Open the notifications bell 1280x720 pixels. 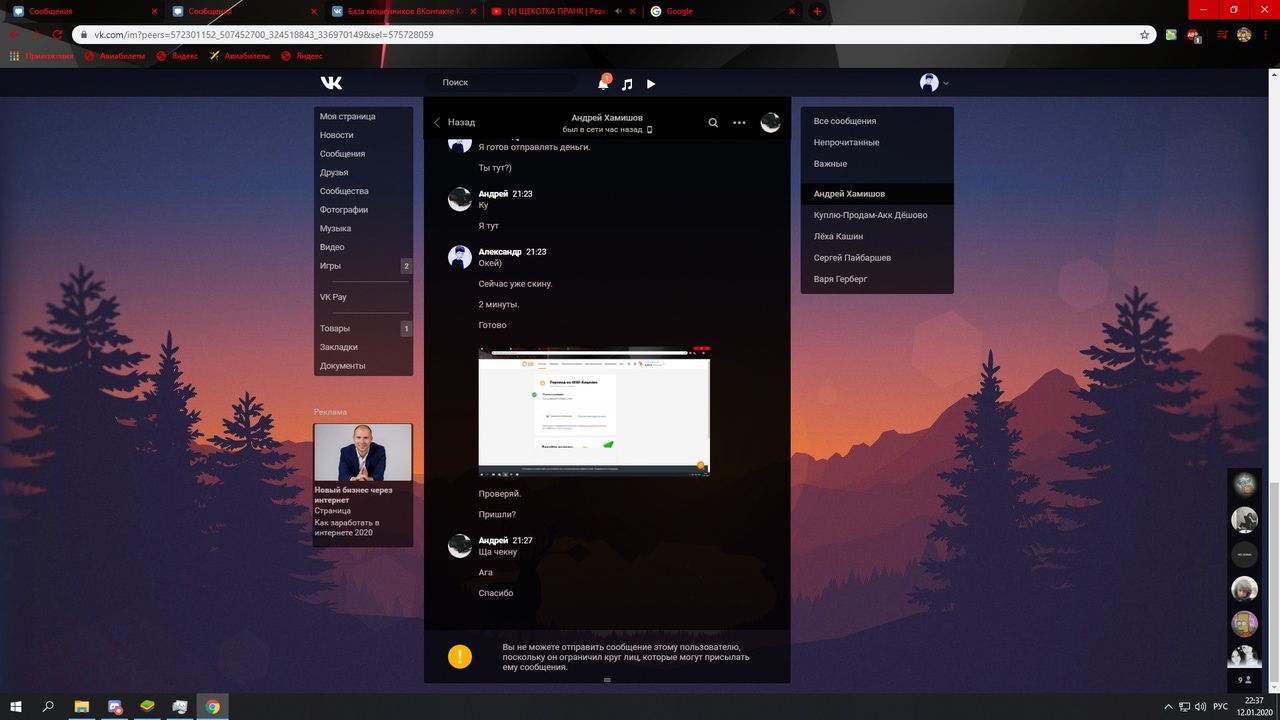(x=604, y=84)
